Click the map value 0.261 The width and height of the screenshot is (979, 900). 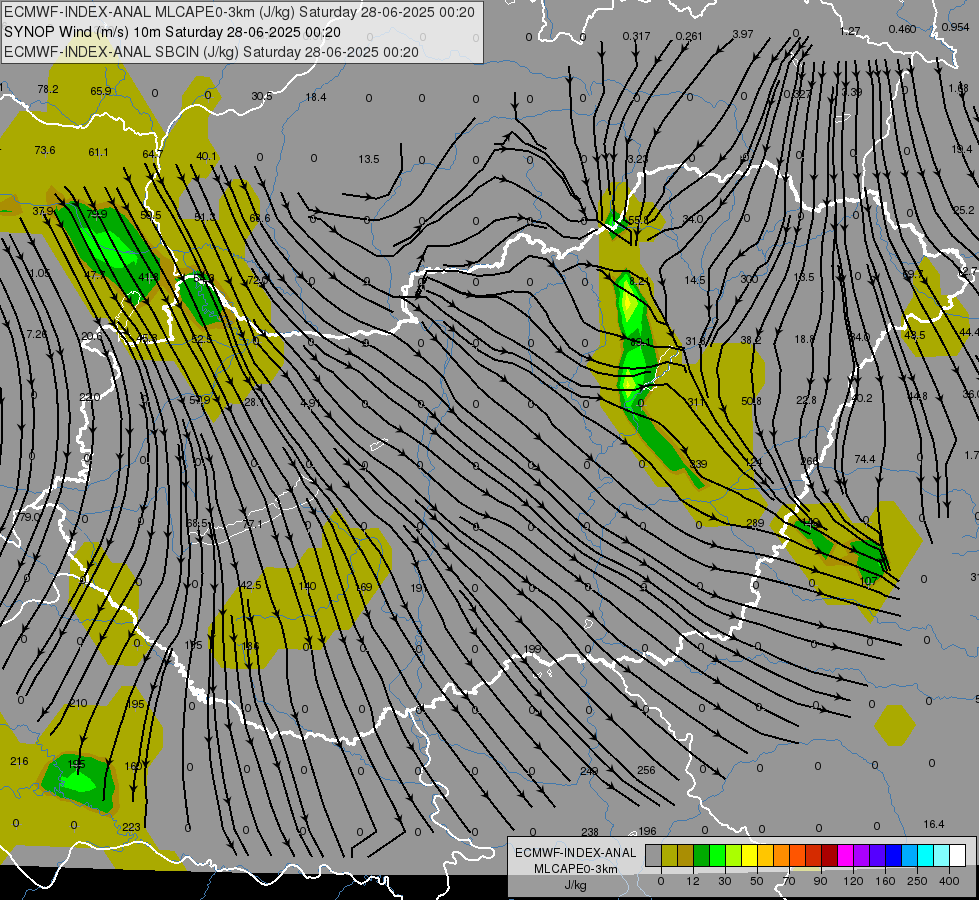[x=689, y=36]
